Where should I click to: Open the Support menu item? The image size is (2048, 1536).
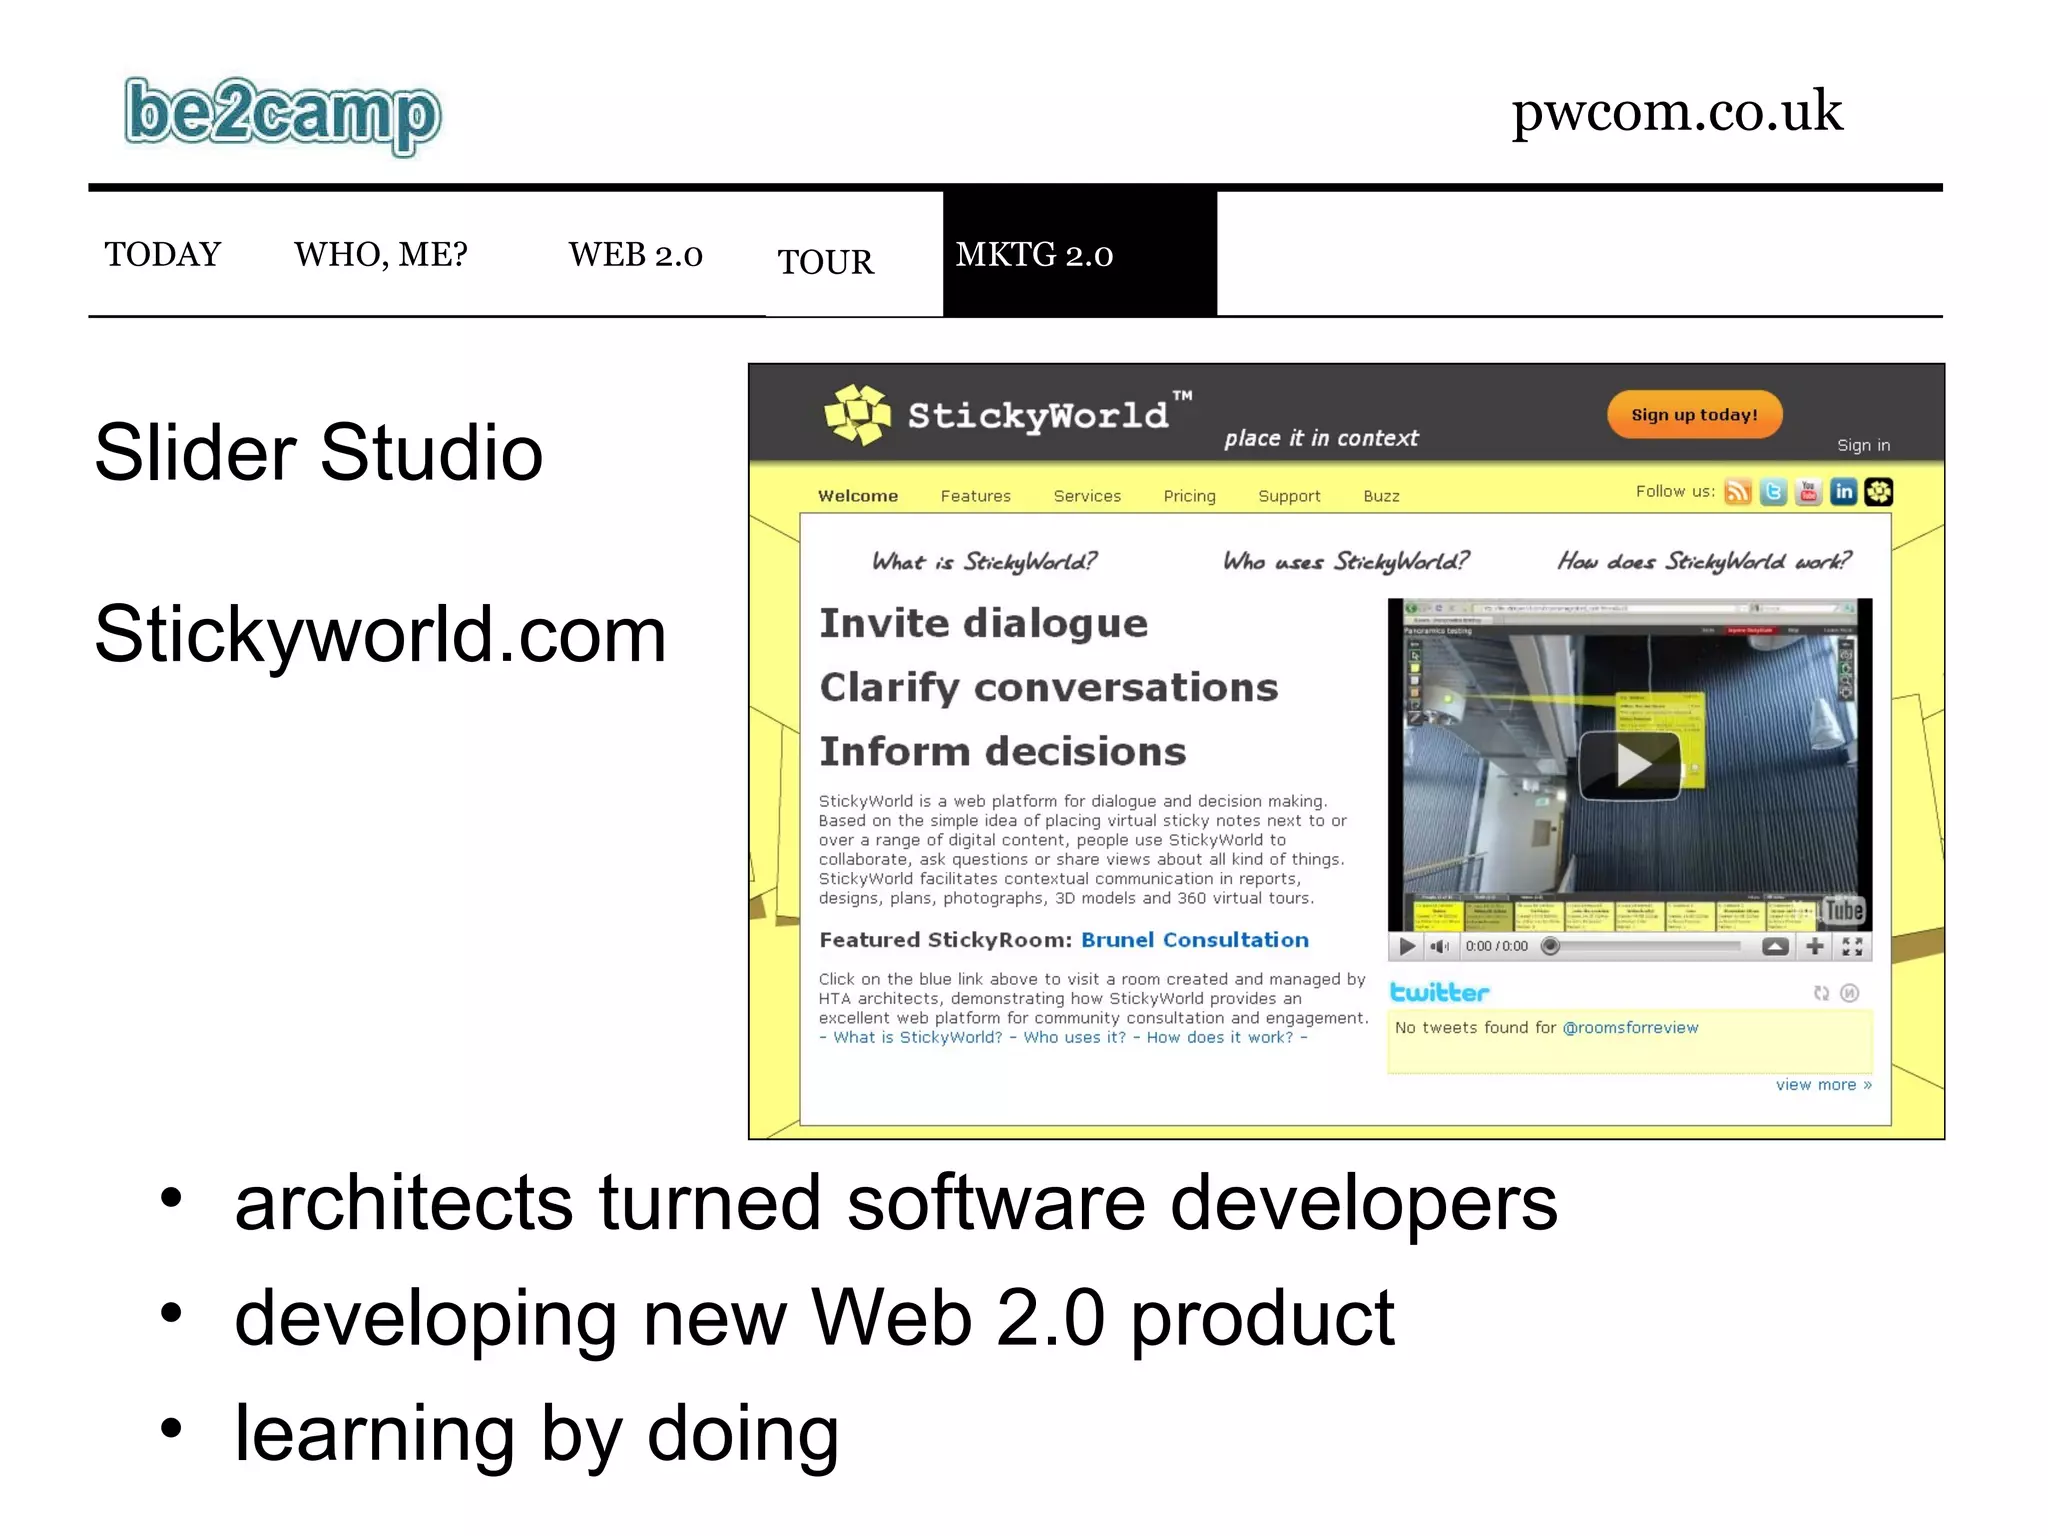1289,496
